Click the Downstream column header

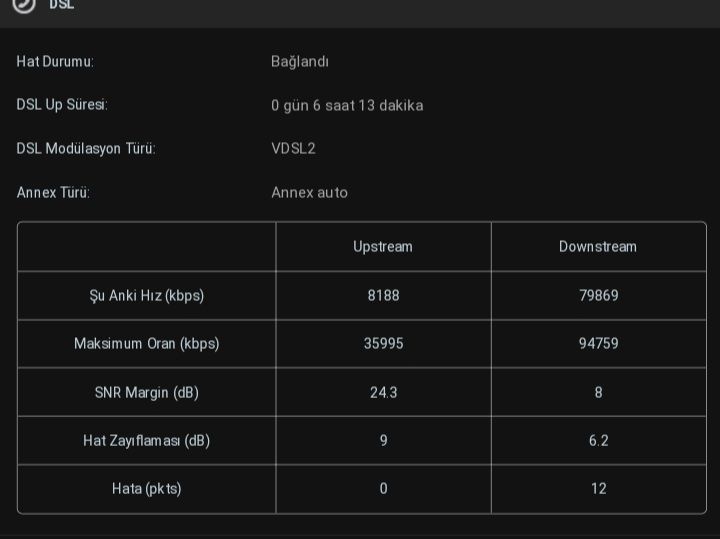point(598,247)
